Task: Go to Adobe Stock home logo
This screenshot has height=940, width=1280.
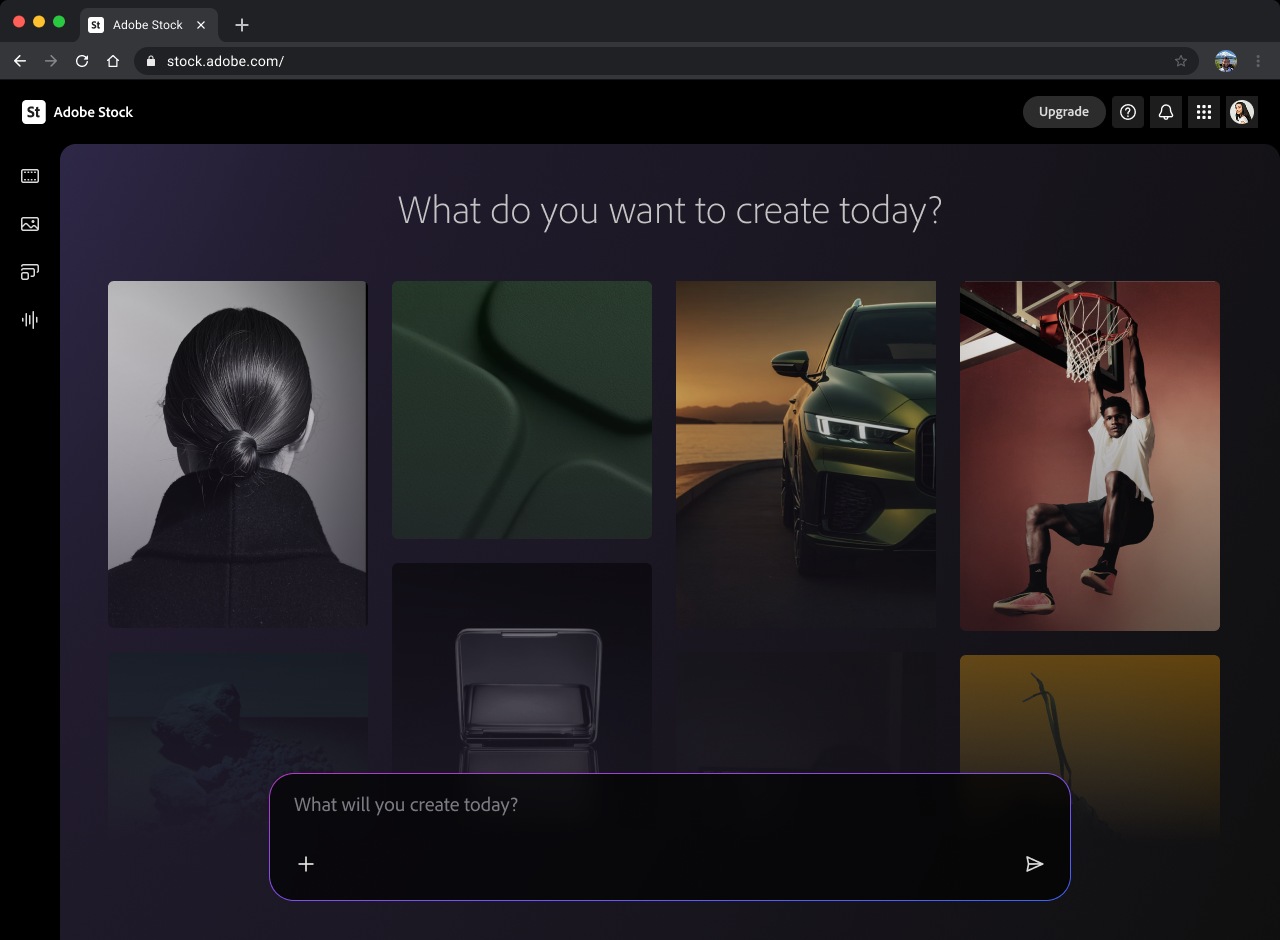Action: coord(78,112)
